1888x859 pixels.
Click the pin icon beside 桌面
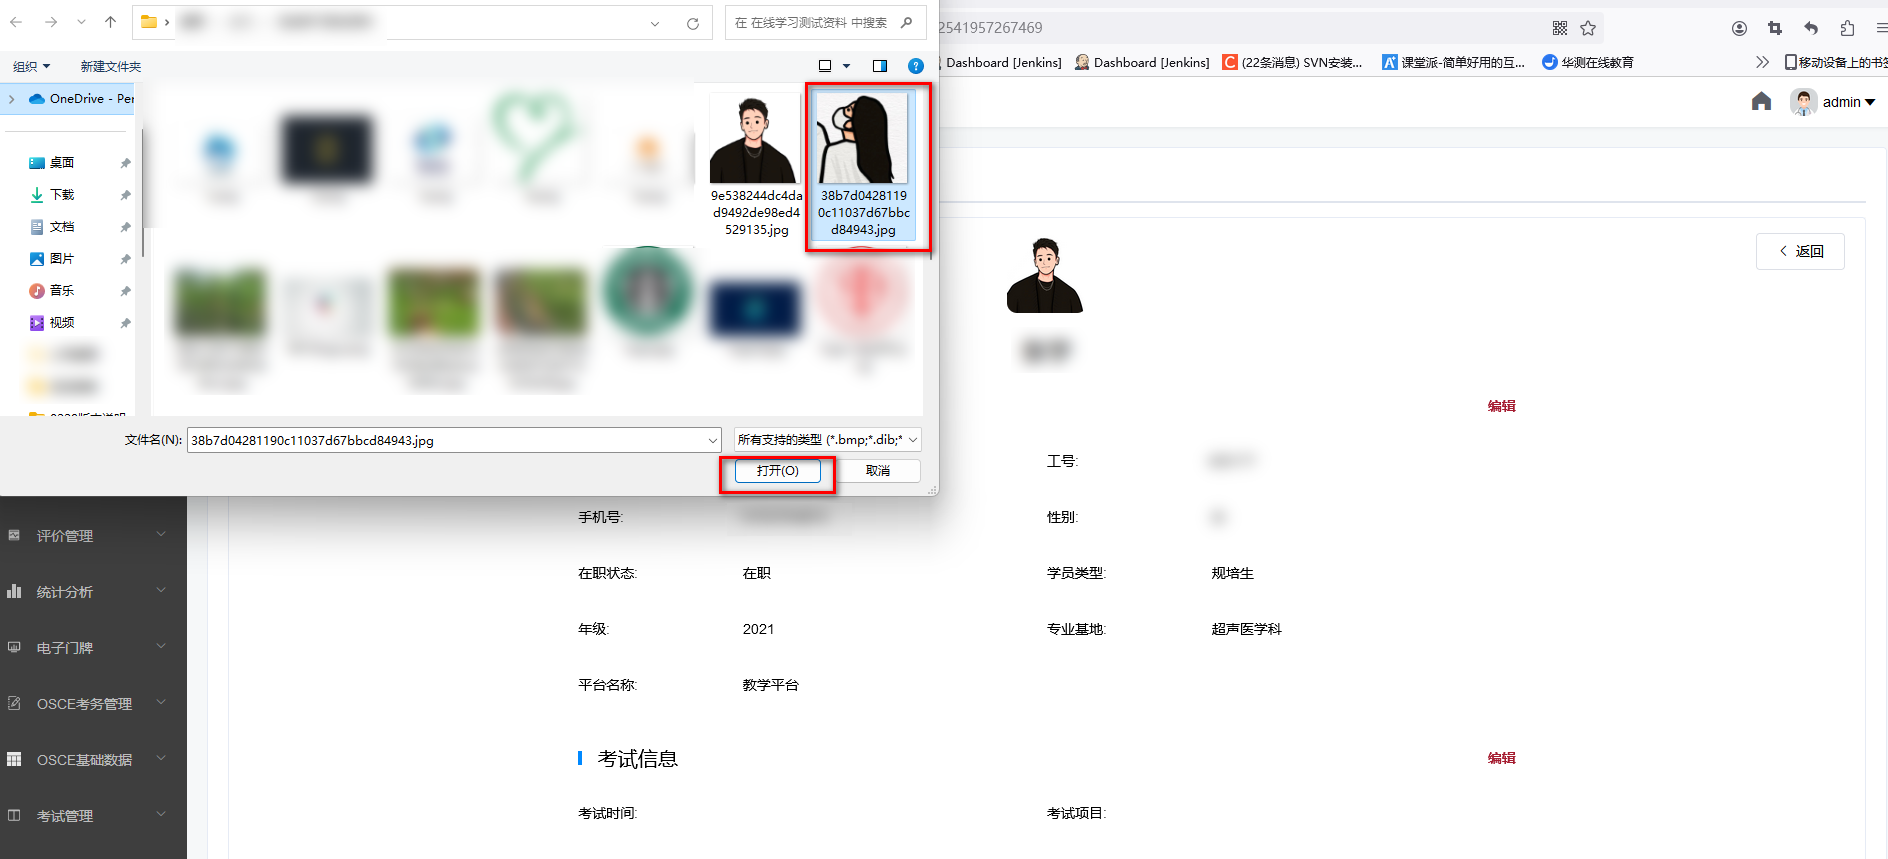click(x=125, y=163)
